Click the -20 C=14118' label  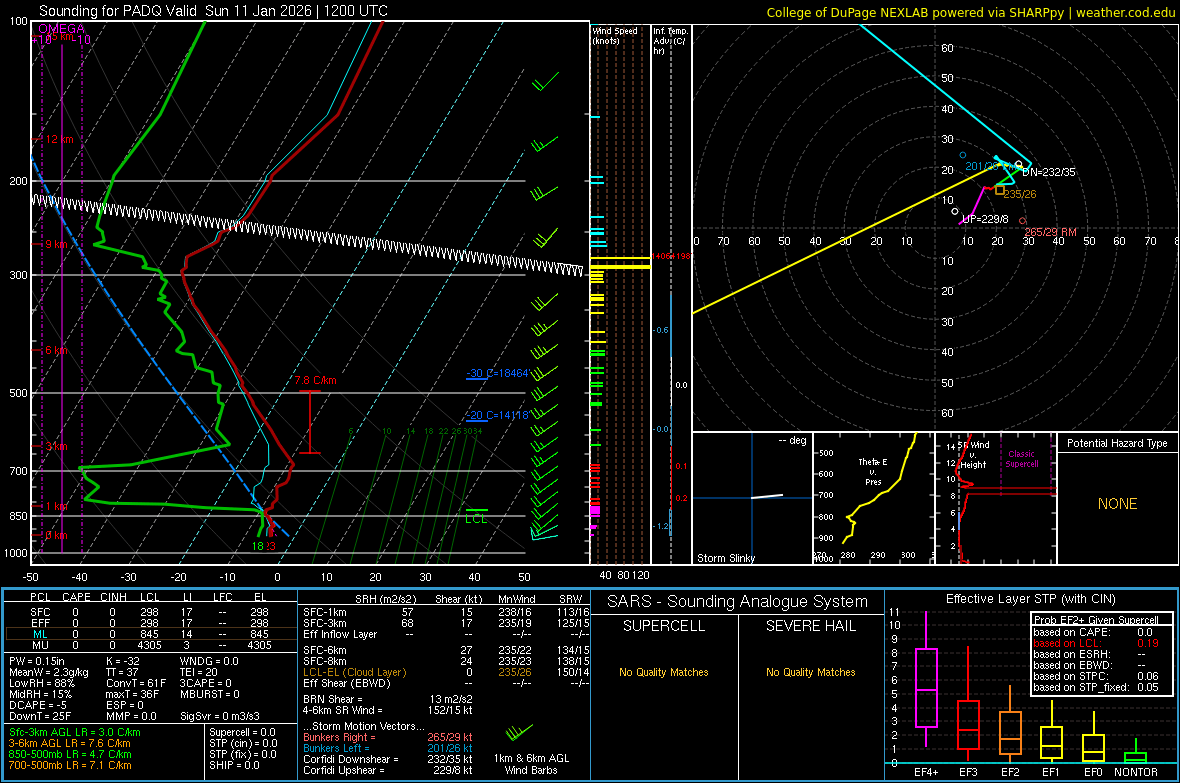pos(497,415)
